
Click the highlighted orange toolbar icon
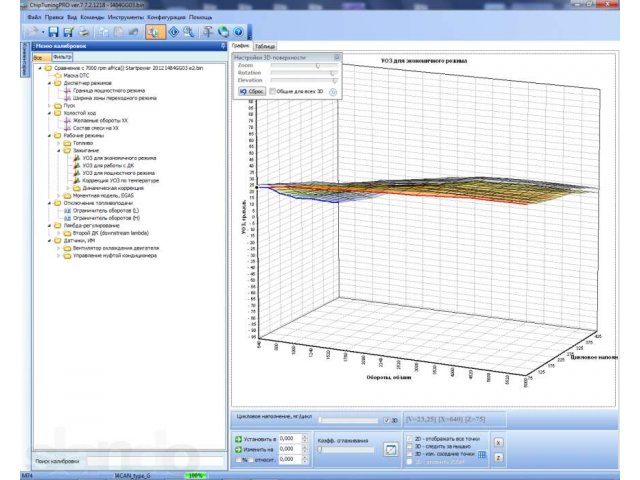155,32
